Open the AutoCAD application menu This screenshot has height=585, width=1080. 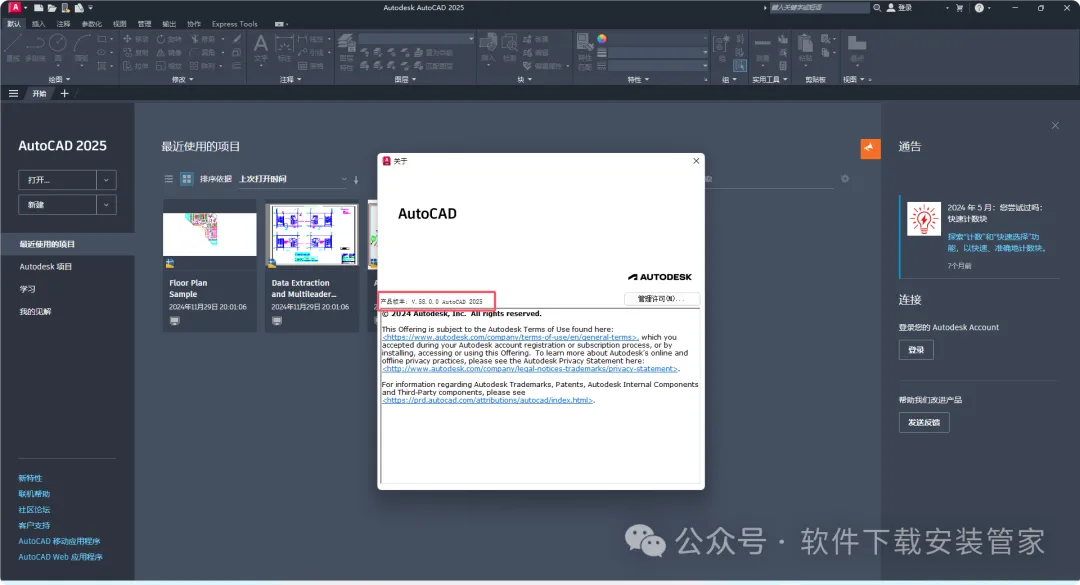click(x=14, y=8)
